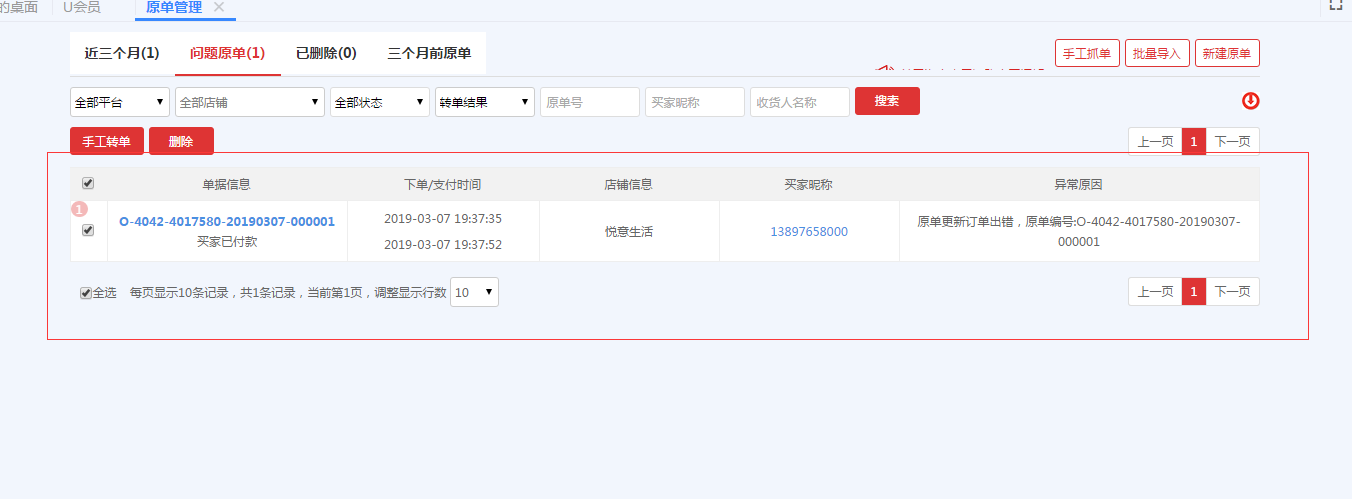Screen dimensions: 1352x499
Task: Close the 原单管理 tab
Action: [x=219, y=7]
